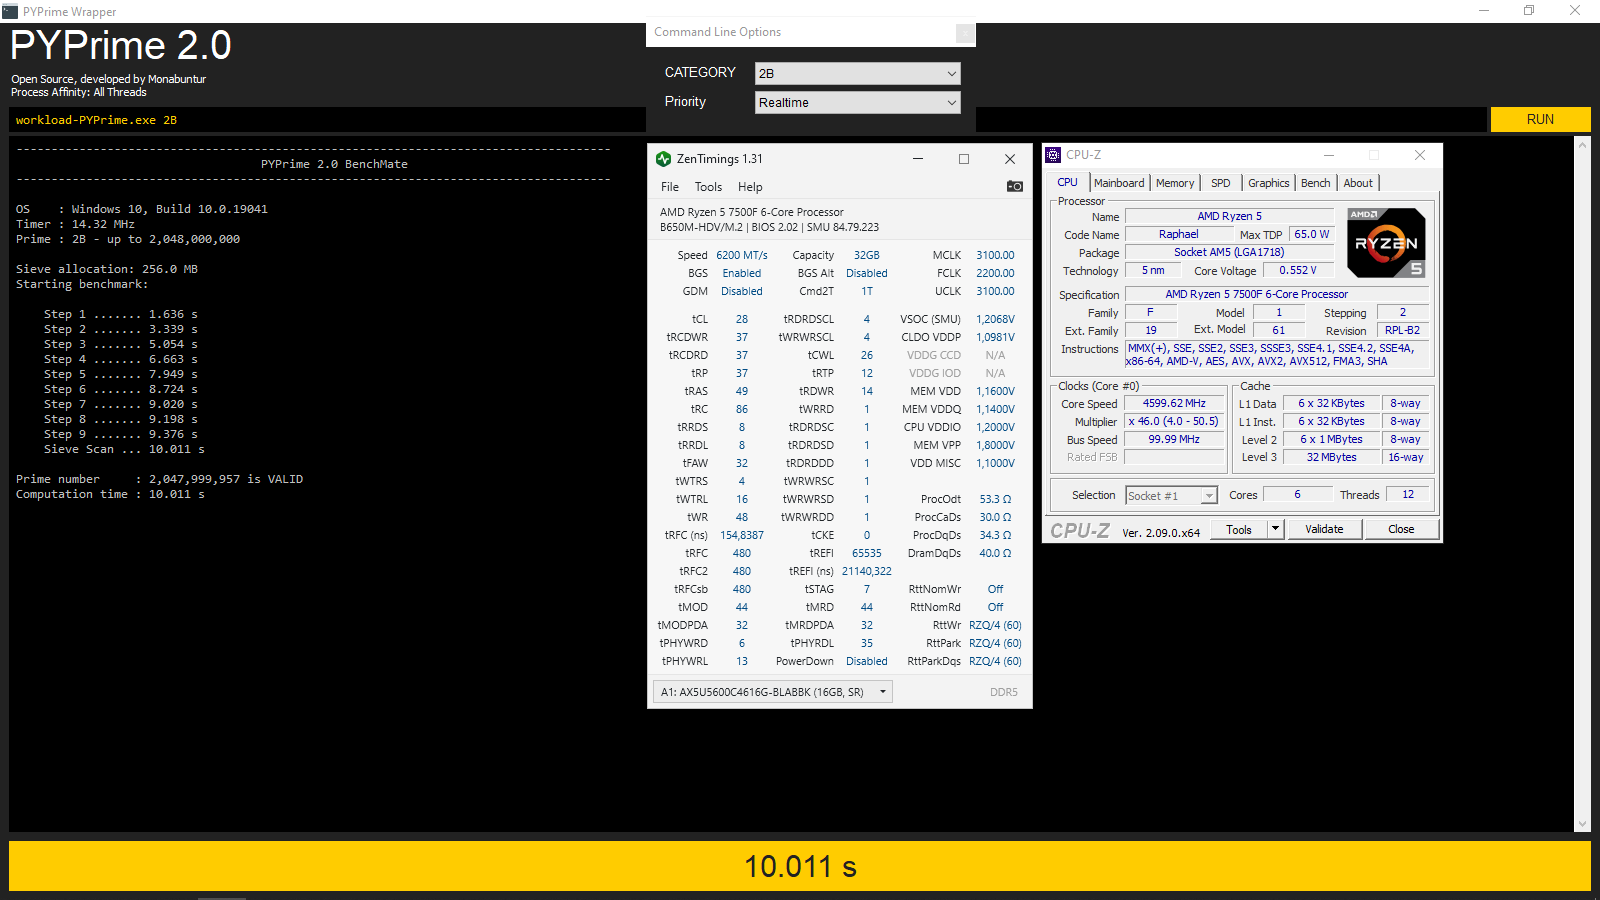The height and width of the screenshot is (900, 1600).
Task: Click the 10.011 s result banner
Action: [x=800, y=866]
